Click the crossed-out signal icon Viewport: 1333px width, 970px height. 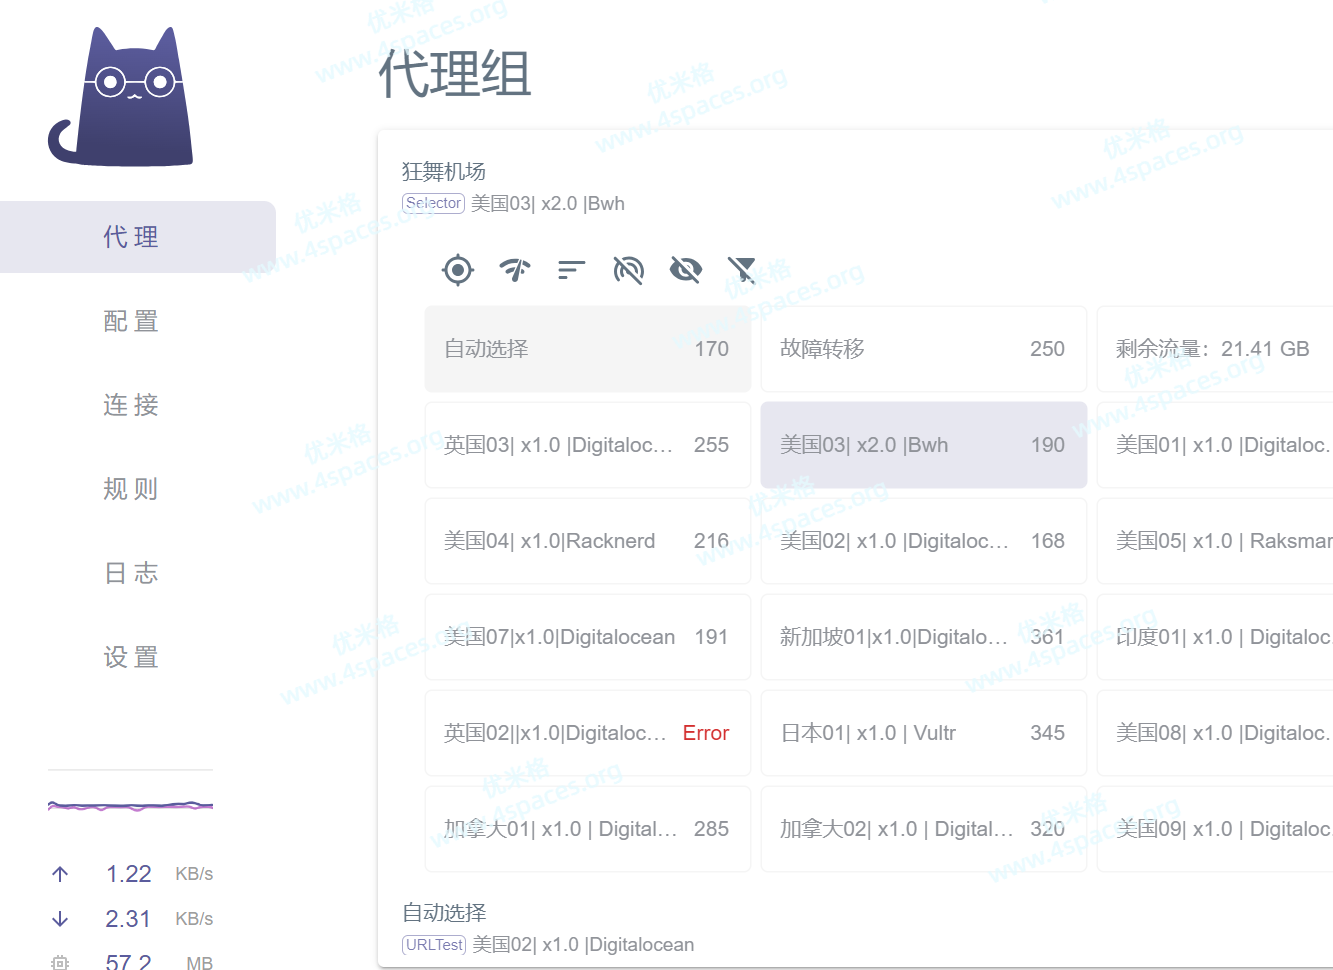(x=628, y=270)
